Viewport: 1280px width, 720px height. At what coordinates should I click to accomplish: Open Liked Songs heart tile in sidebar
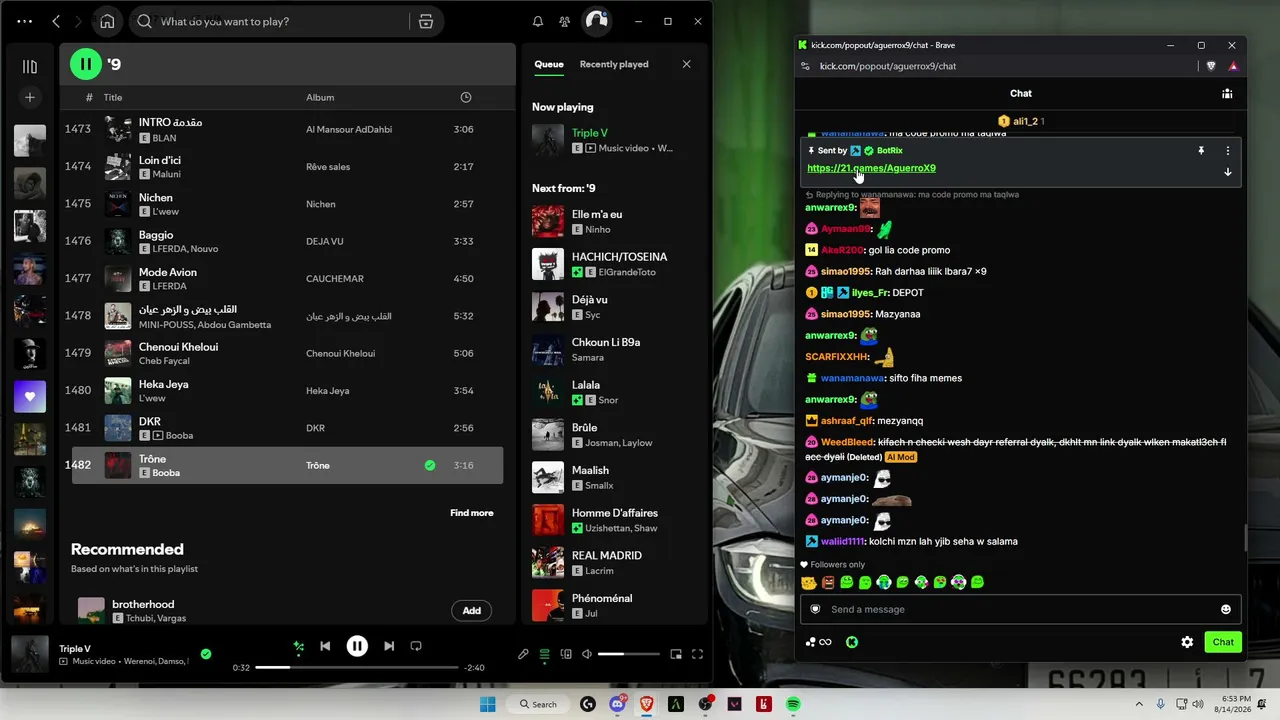click(30, 397)
